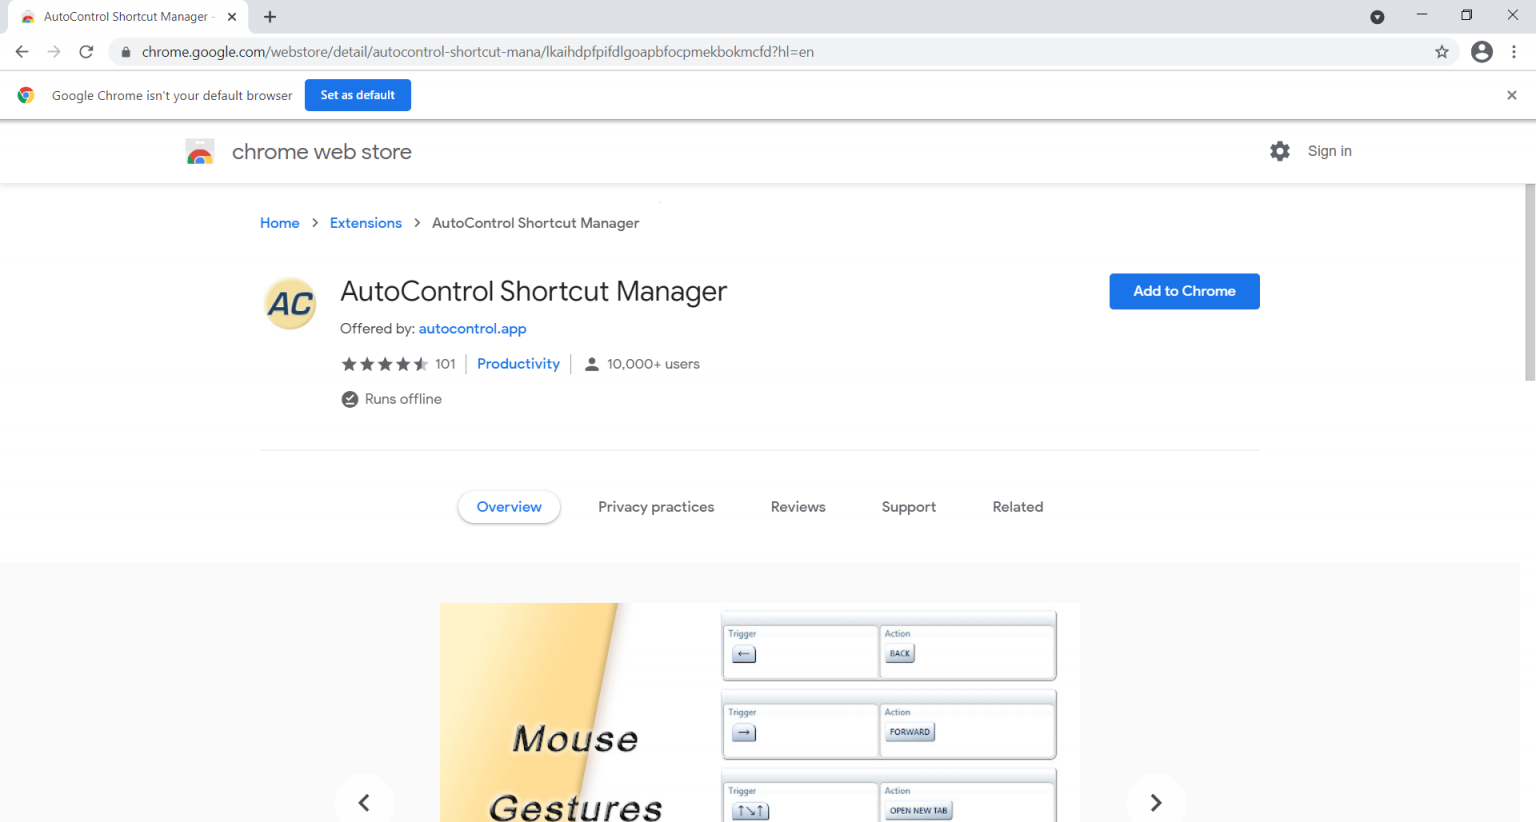Reload the page with the refresh icon
Viewport: 1536px width, 822px height.
(x=88, y=51)
